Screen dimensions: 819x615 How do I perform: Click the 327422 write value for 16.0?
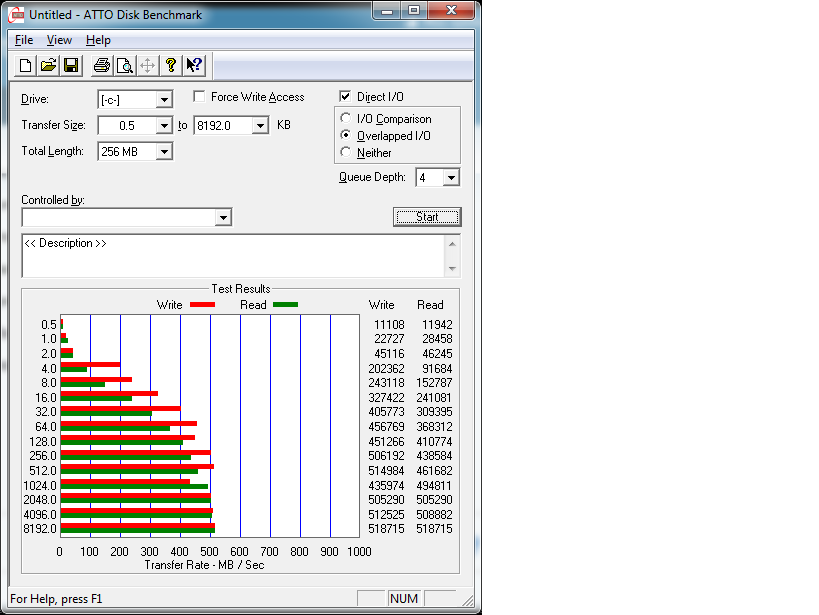click(x=387, y=398)
